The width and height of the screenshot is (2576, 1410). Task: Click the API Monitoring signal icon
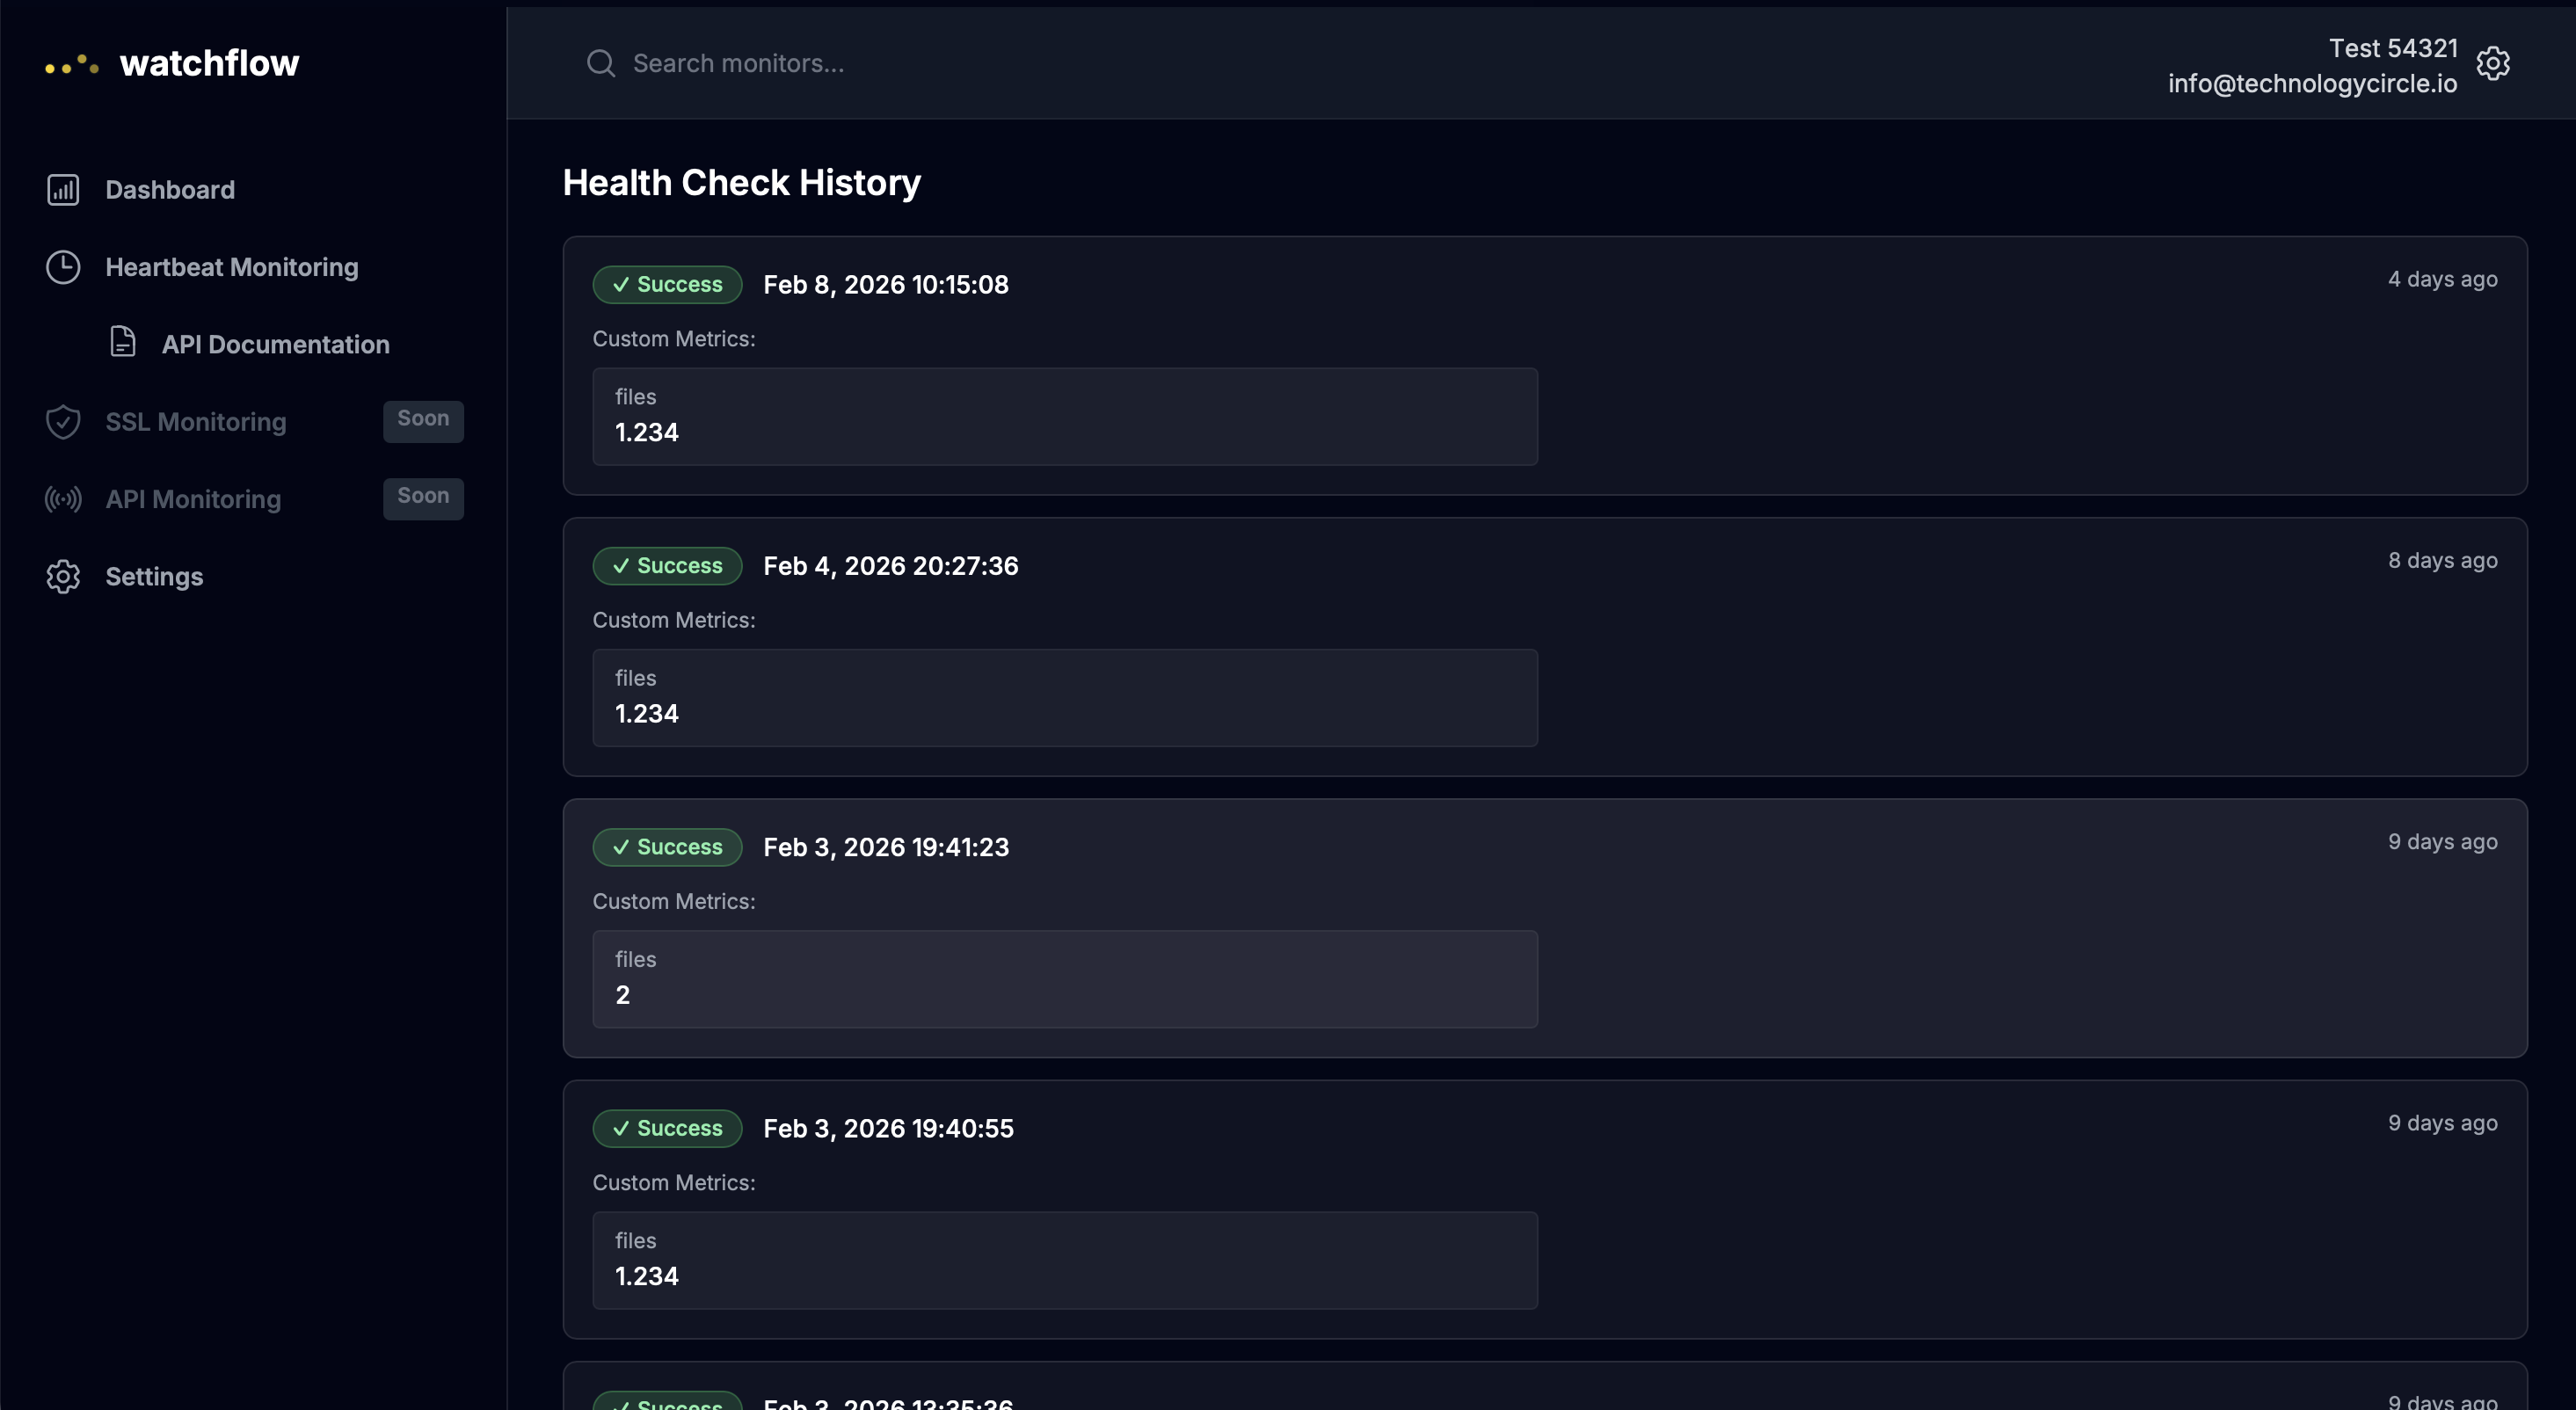click(63, 499)
